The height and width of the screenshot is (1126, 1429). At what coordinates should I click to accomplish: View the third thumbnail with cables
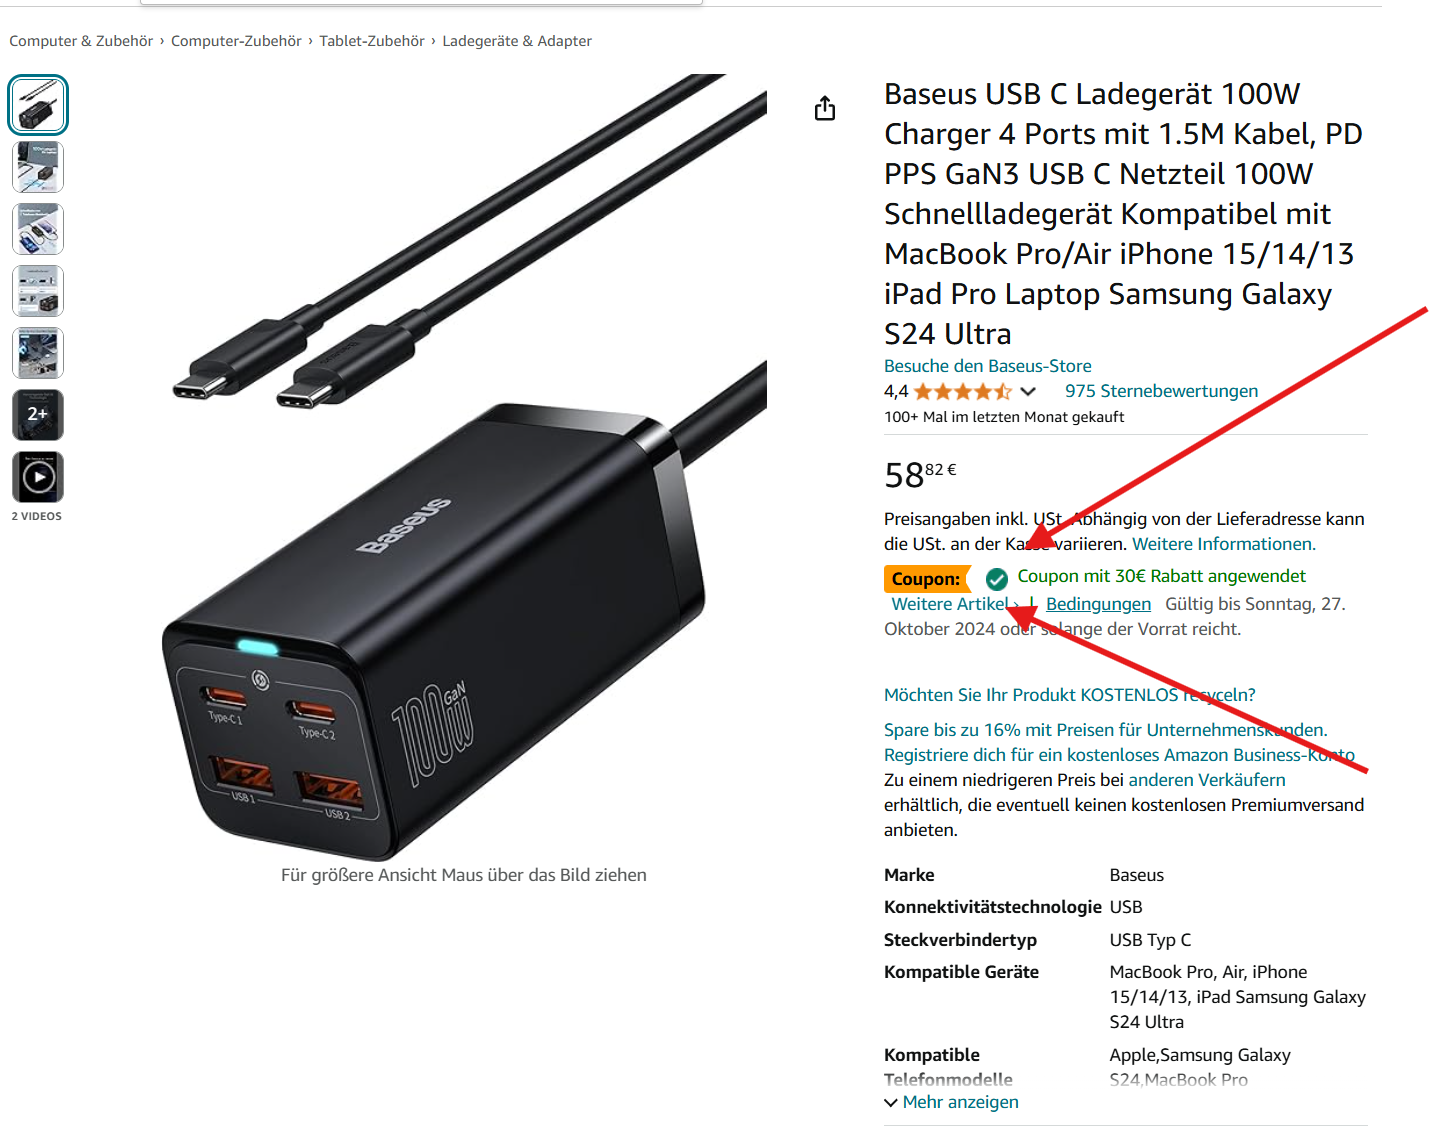click(38, 229)
